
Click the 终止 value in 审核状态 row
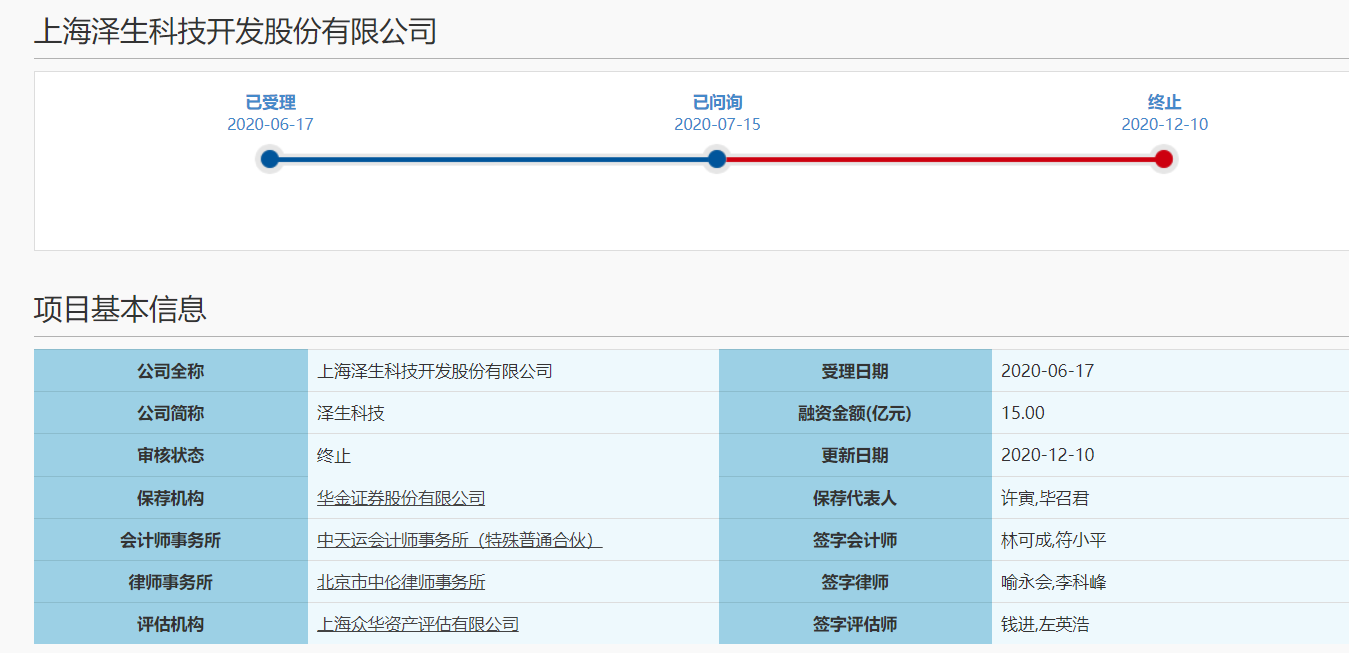[x=334, y=455]
